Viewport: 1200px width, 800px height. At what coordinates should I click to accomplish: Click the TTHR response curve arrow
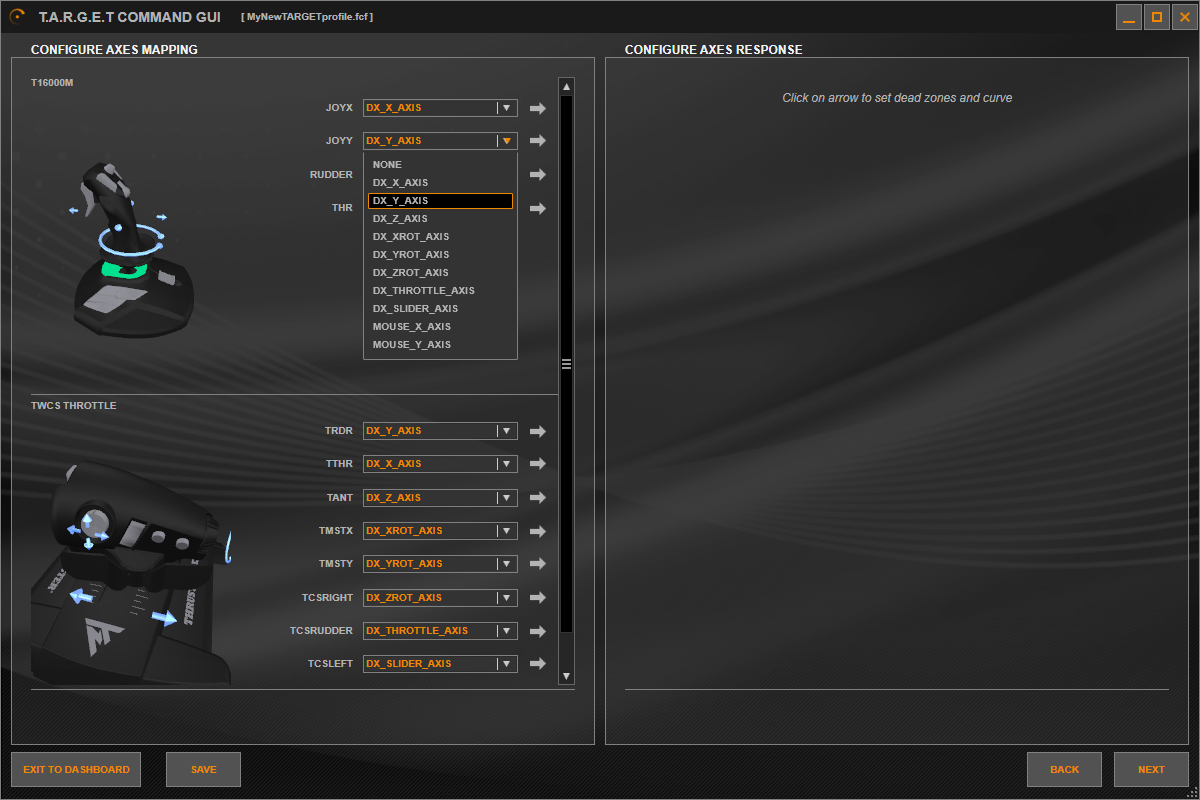click(x=537, y=464)
